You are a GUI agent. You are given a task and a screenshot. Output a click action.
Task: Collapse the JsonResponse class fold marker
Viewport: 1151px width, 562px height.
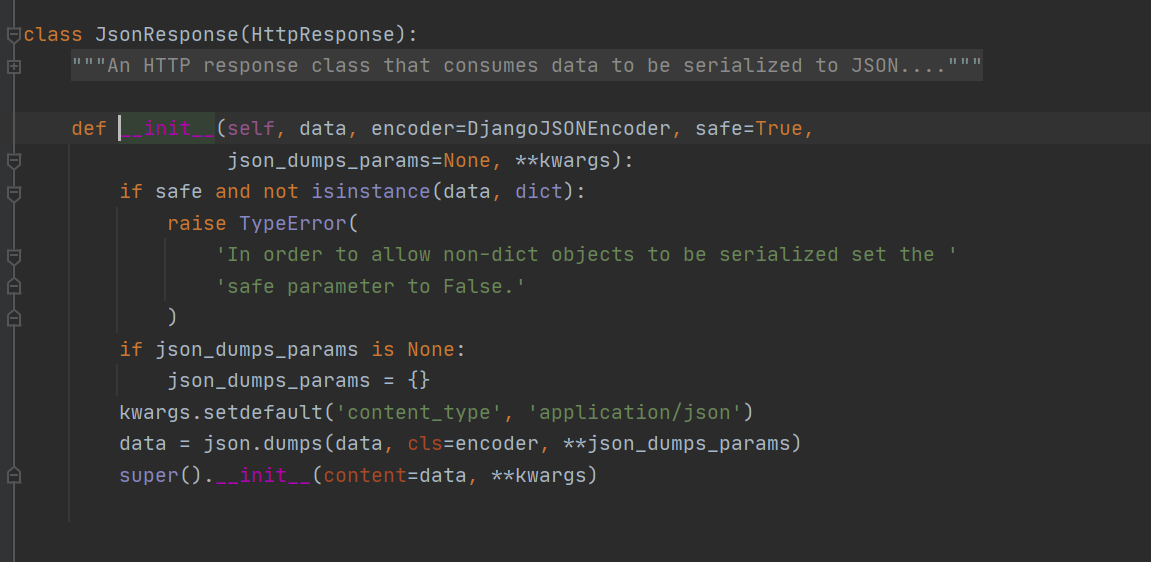pyautogui.click(x=13, y=34)
